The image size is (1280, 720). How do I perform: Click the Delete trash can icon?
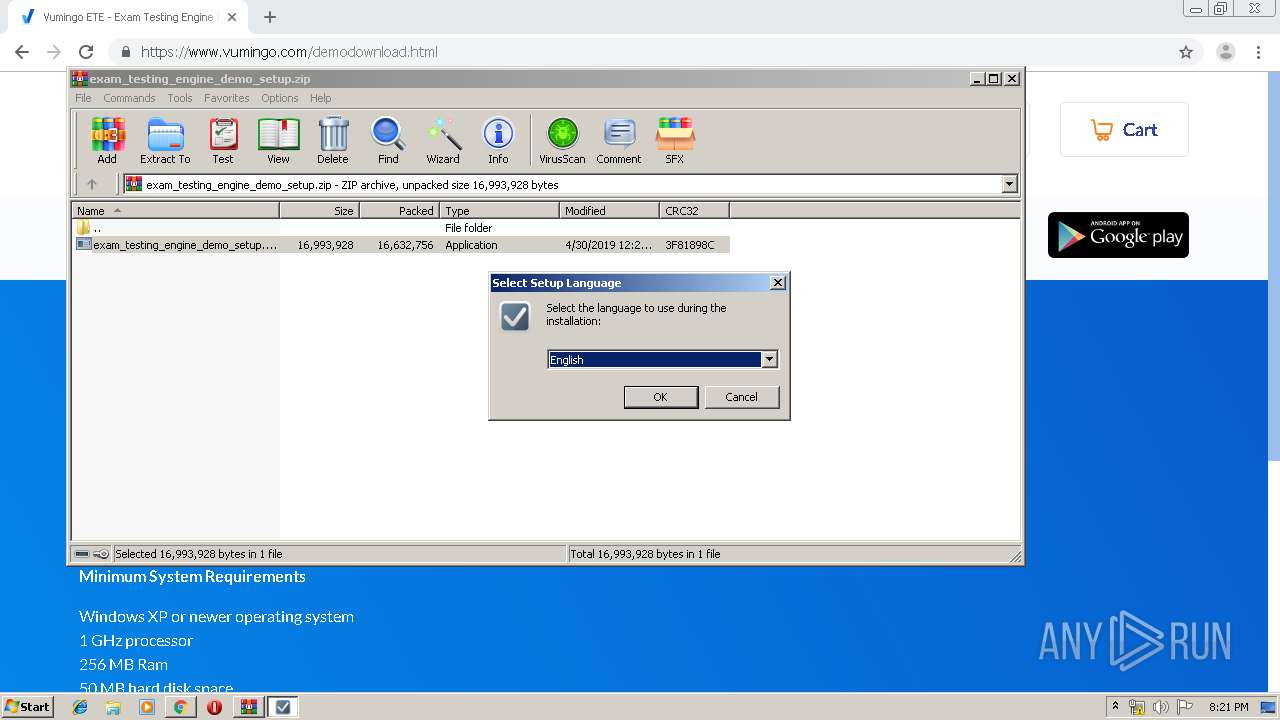pyautogui.click(x=333, y=140)
